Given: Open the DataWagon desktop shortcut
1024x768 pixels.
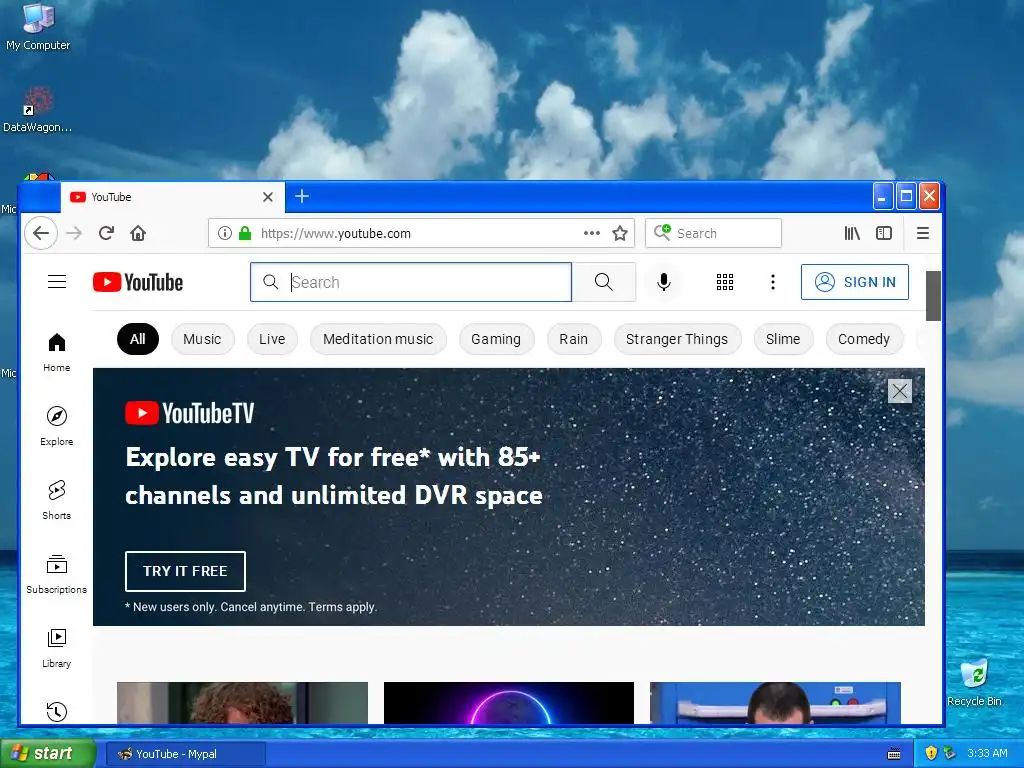Looking at the screenshot, I should (38, 110).
